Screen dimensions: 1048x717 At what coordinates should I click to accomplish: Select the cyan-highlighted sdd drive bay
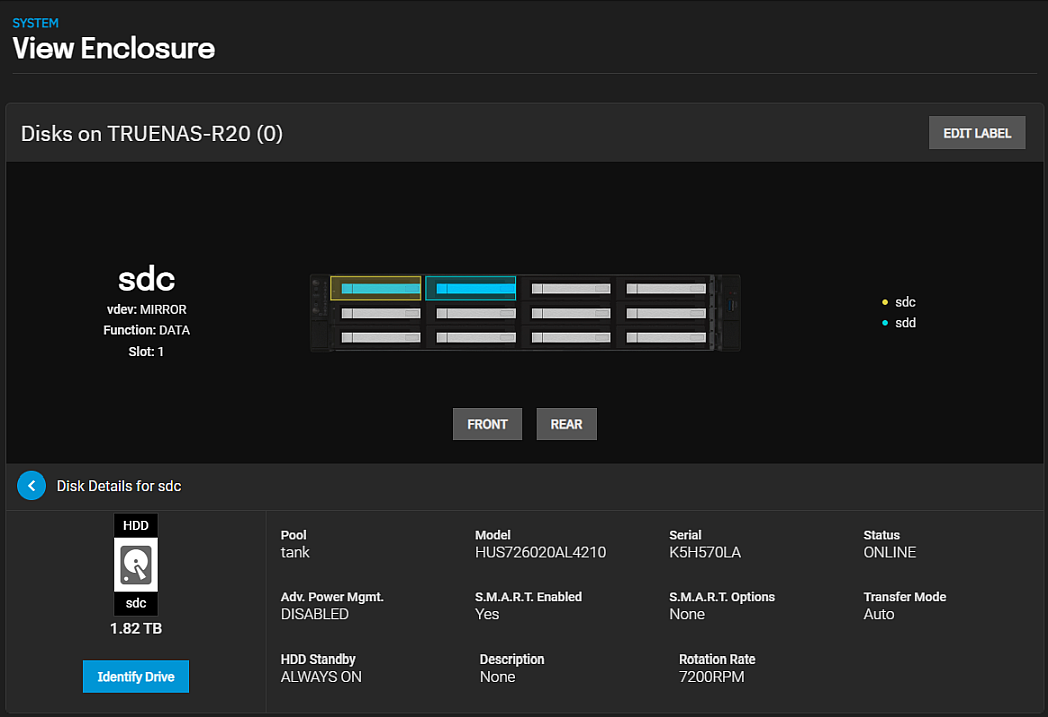pyautogui.click(x=471, y=288)
